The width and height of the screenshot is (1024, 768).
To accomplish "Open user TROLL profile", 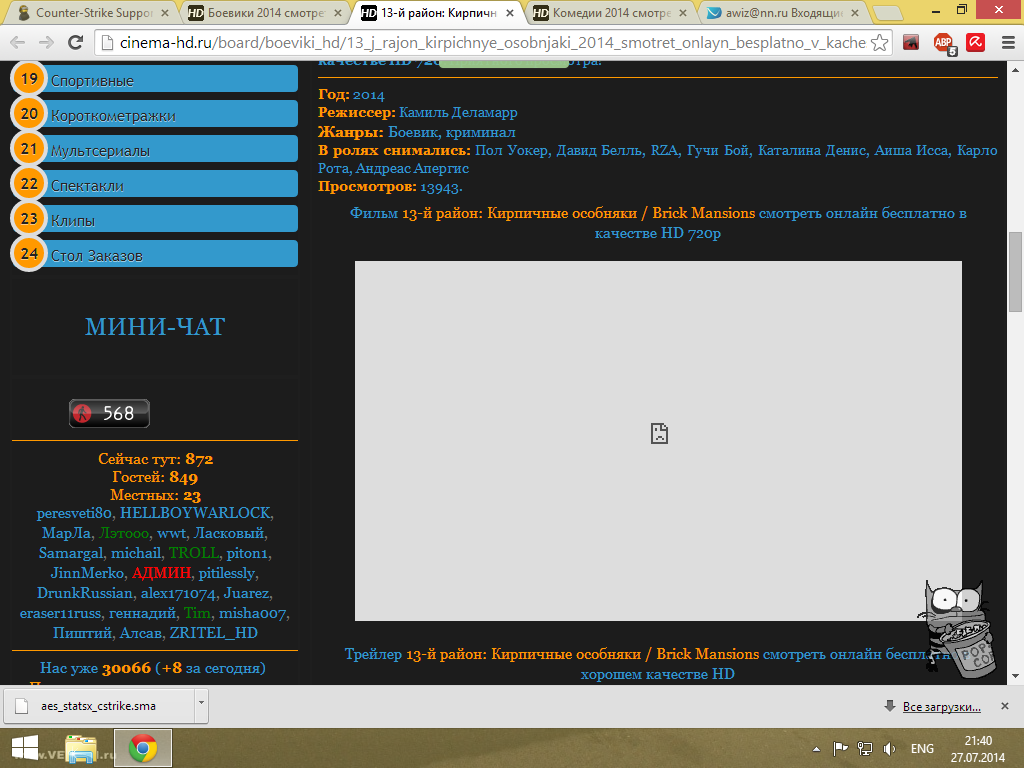I will (x=193, y=553).
